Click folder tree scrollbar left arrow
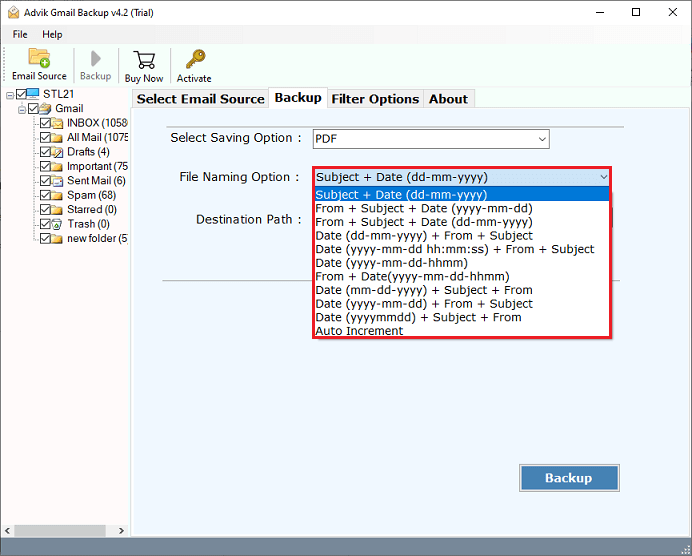 (x=8, y=530)
